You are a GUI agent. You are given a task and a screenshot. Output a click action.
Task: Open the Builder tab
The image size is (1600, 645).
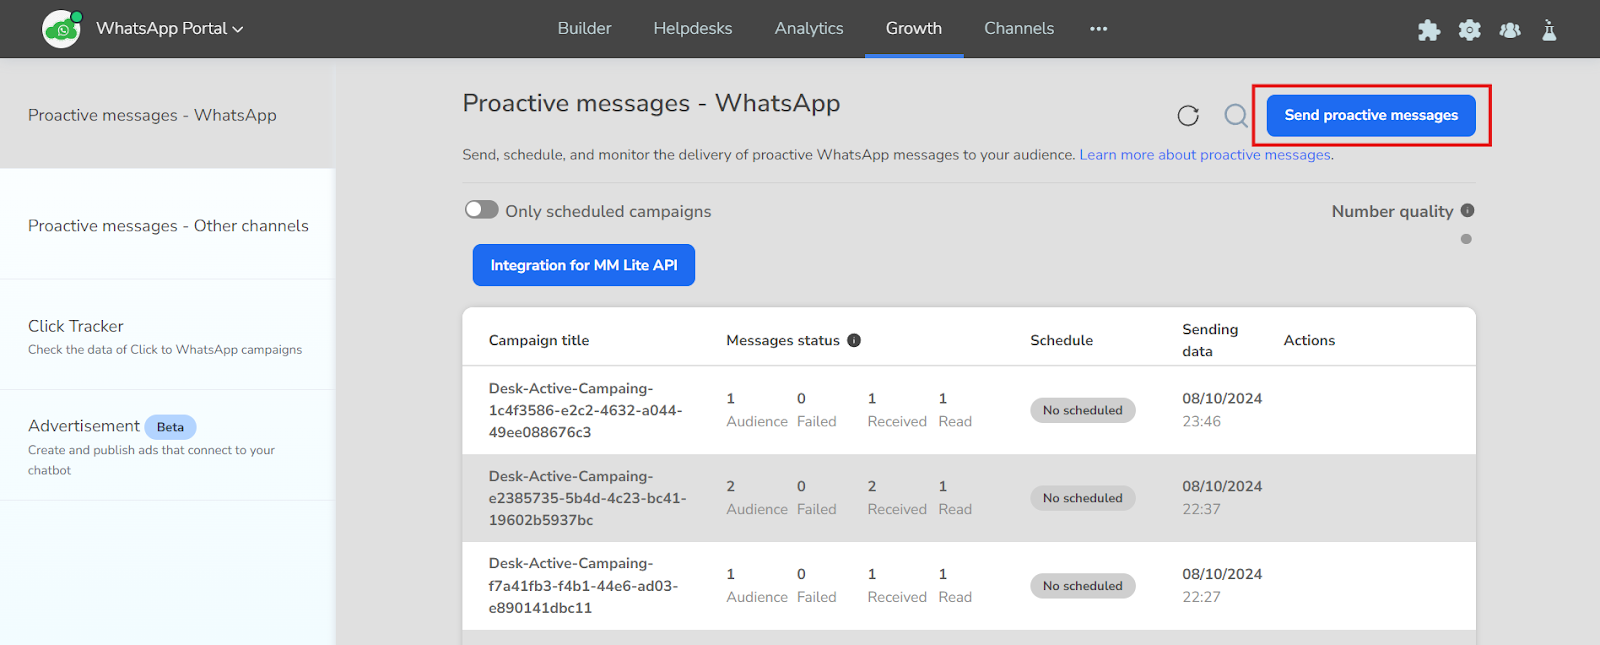(x=584, y=29)
